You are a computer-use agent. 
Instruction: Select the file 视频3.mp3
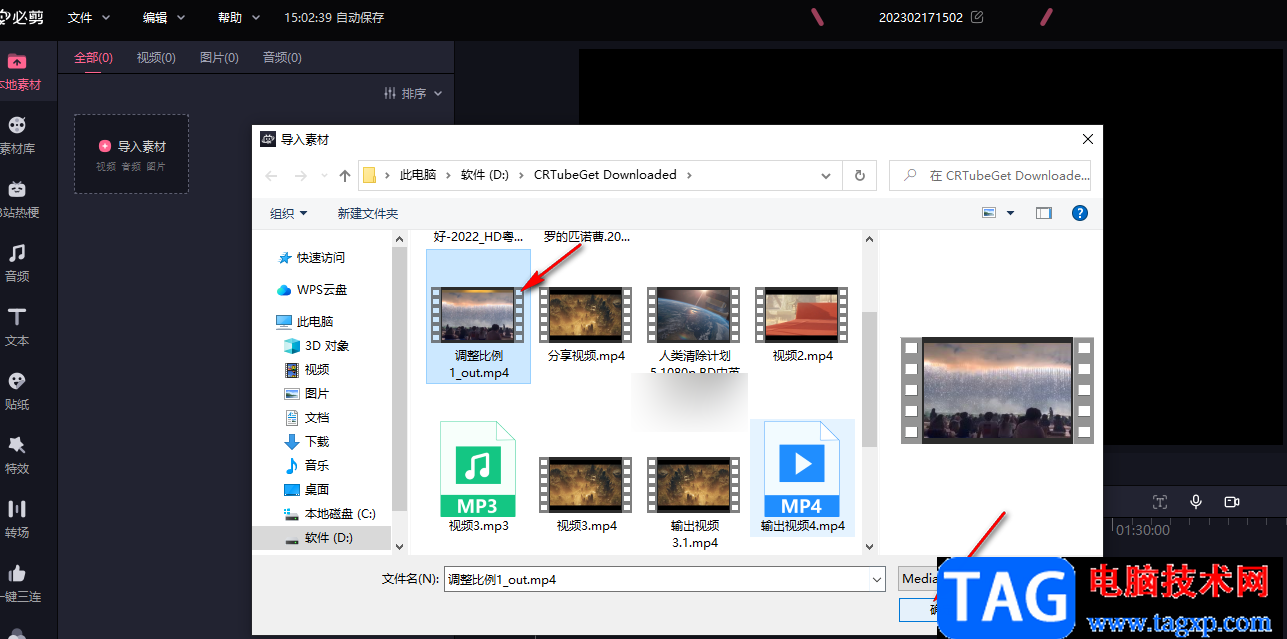(479, 478)
